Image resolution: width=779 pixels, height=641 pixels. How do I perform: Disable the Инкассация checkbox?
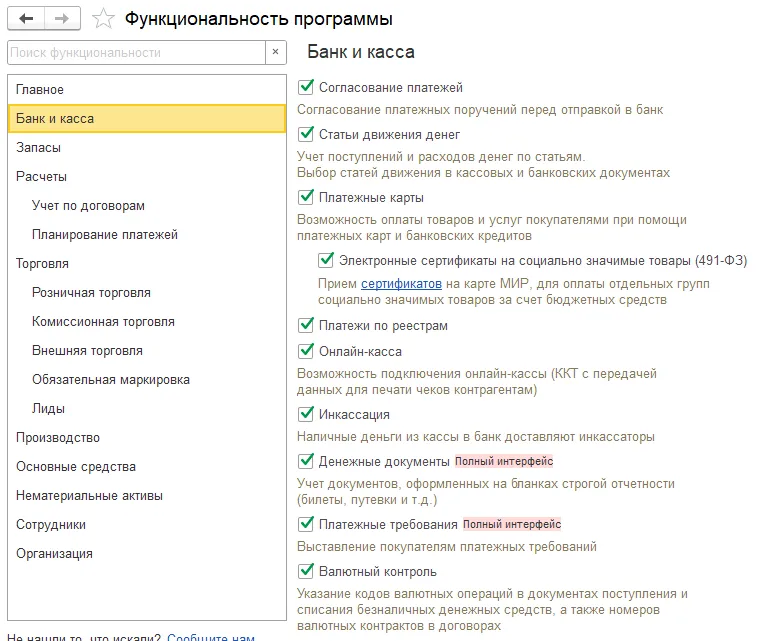tap(307, 414)
